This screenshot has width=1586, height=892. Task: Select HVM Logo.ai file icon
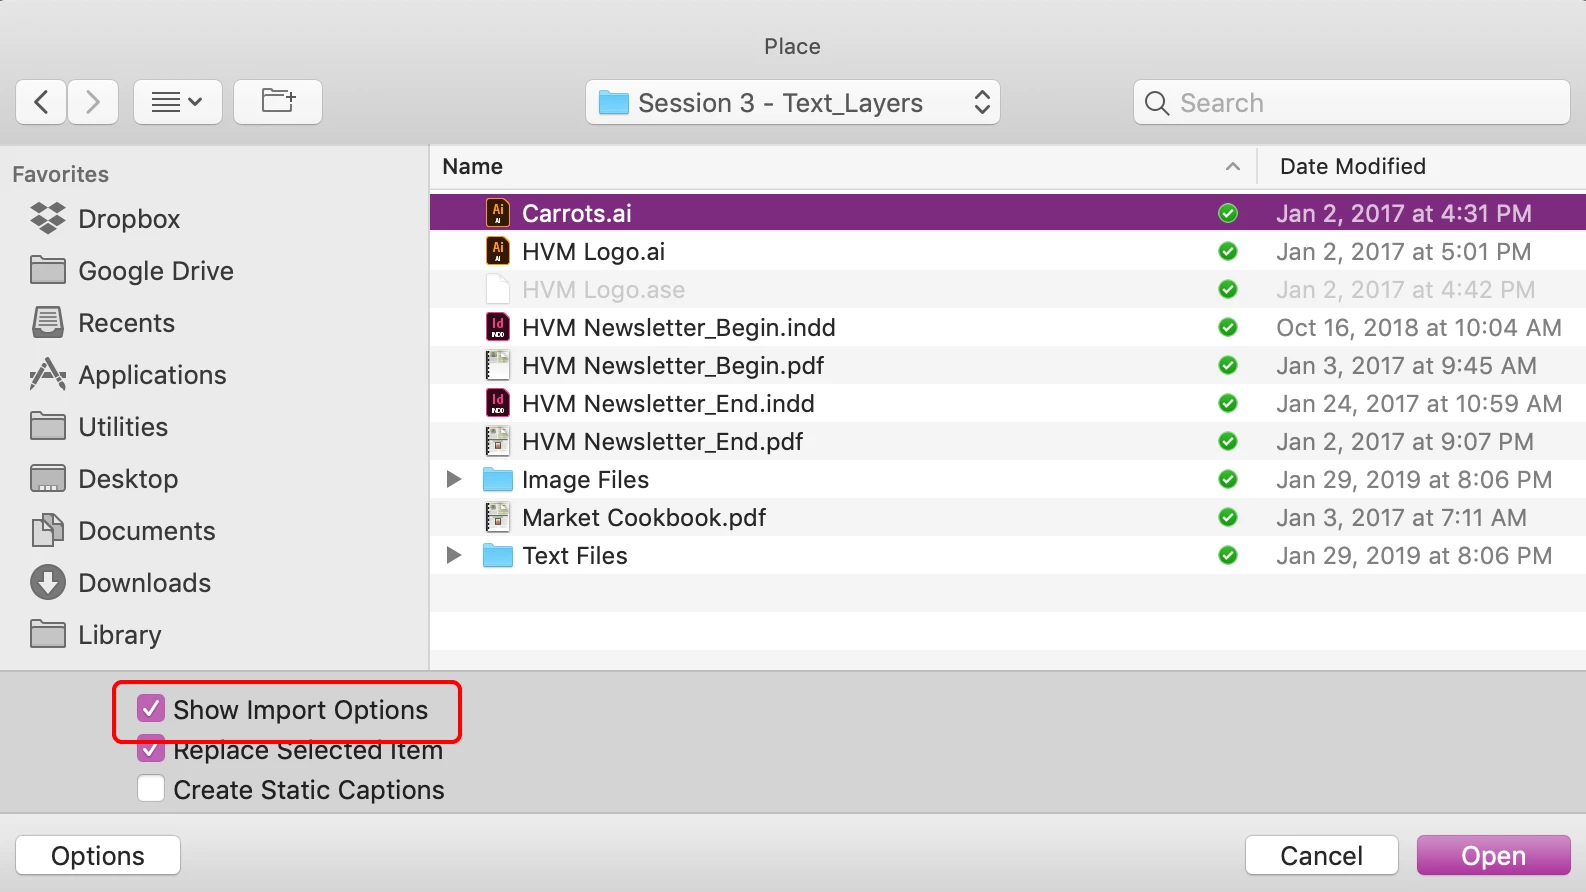[498, 251]
